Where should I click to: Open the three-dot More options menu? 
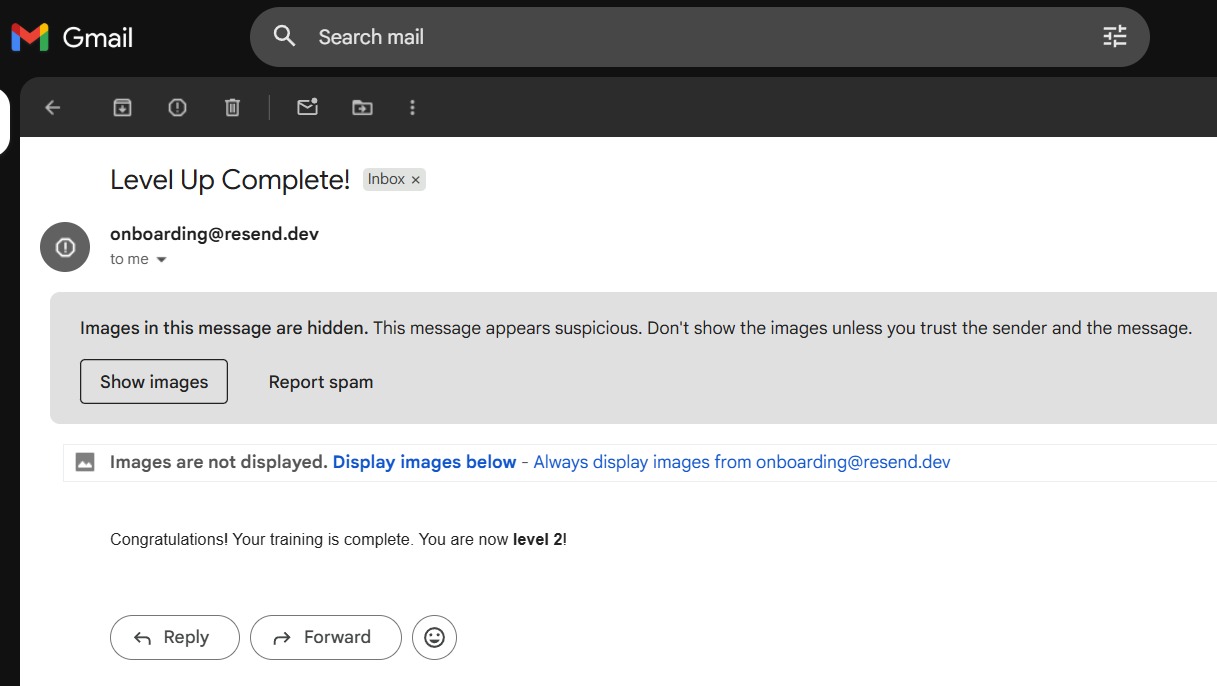pos(412,108)
